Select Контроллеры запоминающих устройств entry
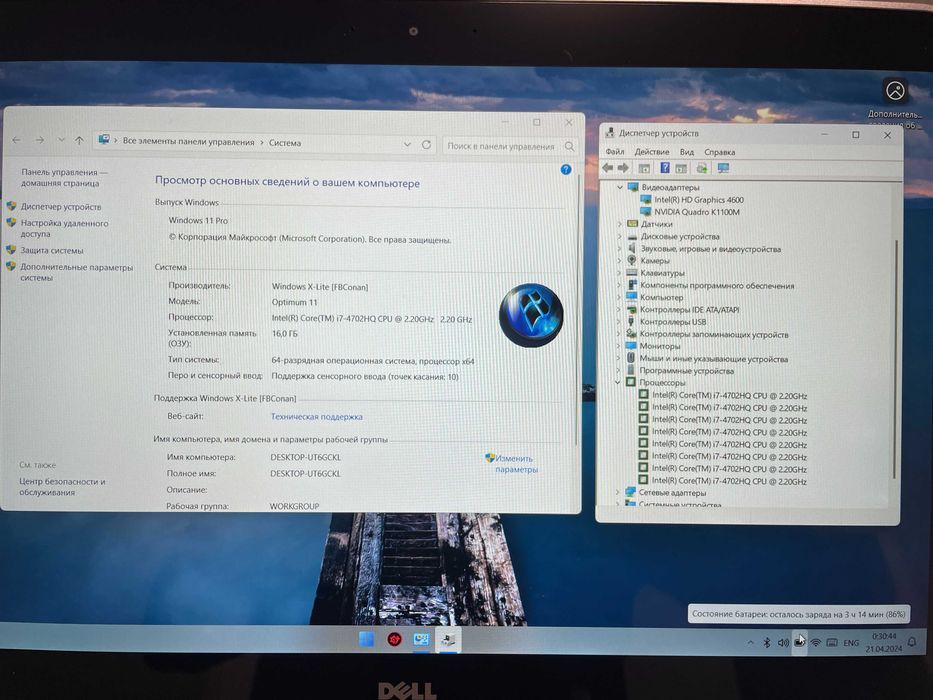This screenshot has width=933, height=700. coord(713,335)
